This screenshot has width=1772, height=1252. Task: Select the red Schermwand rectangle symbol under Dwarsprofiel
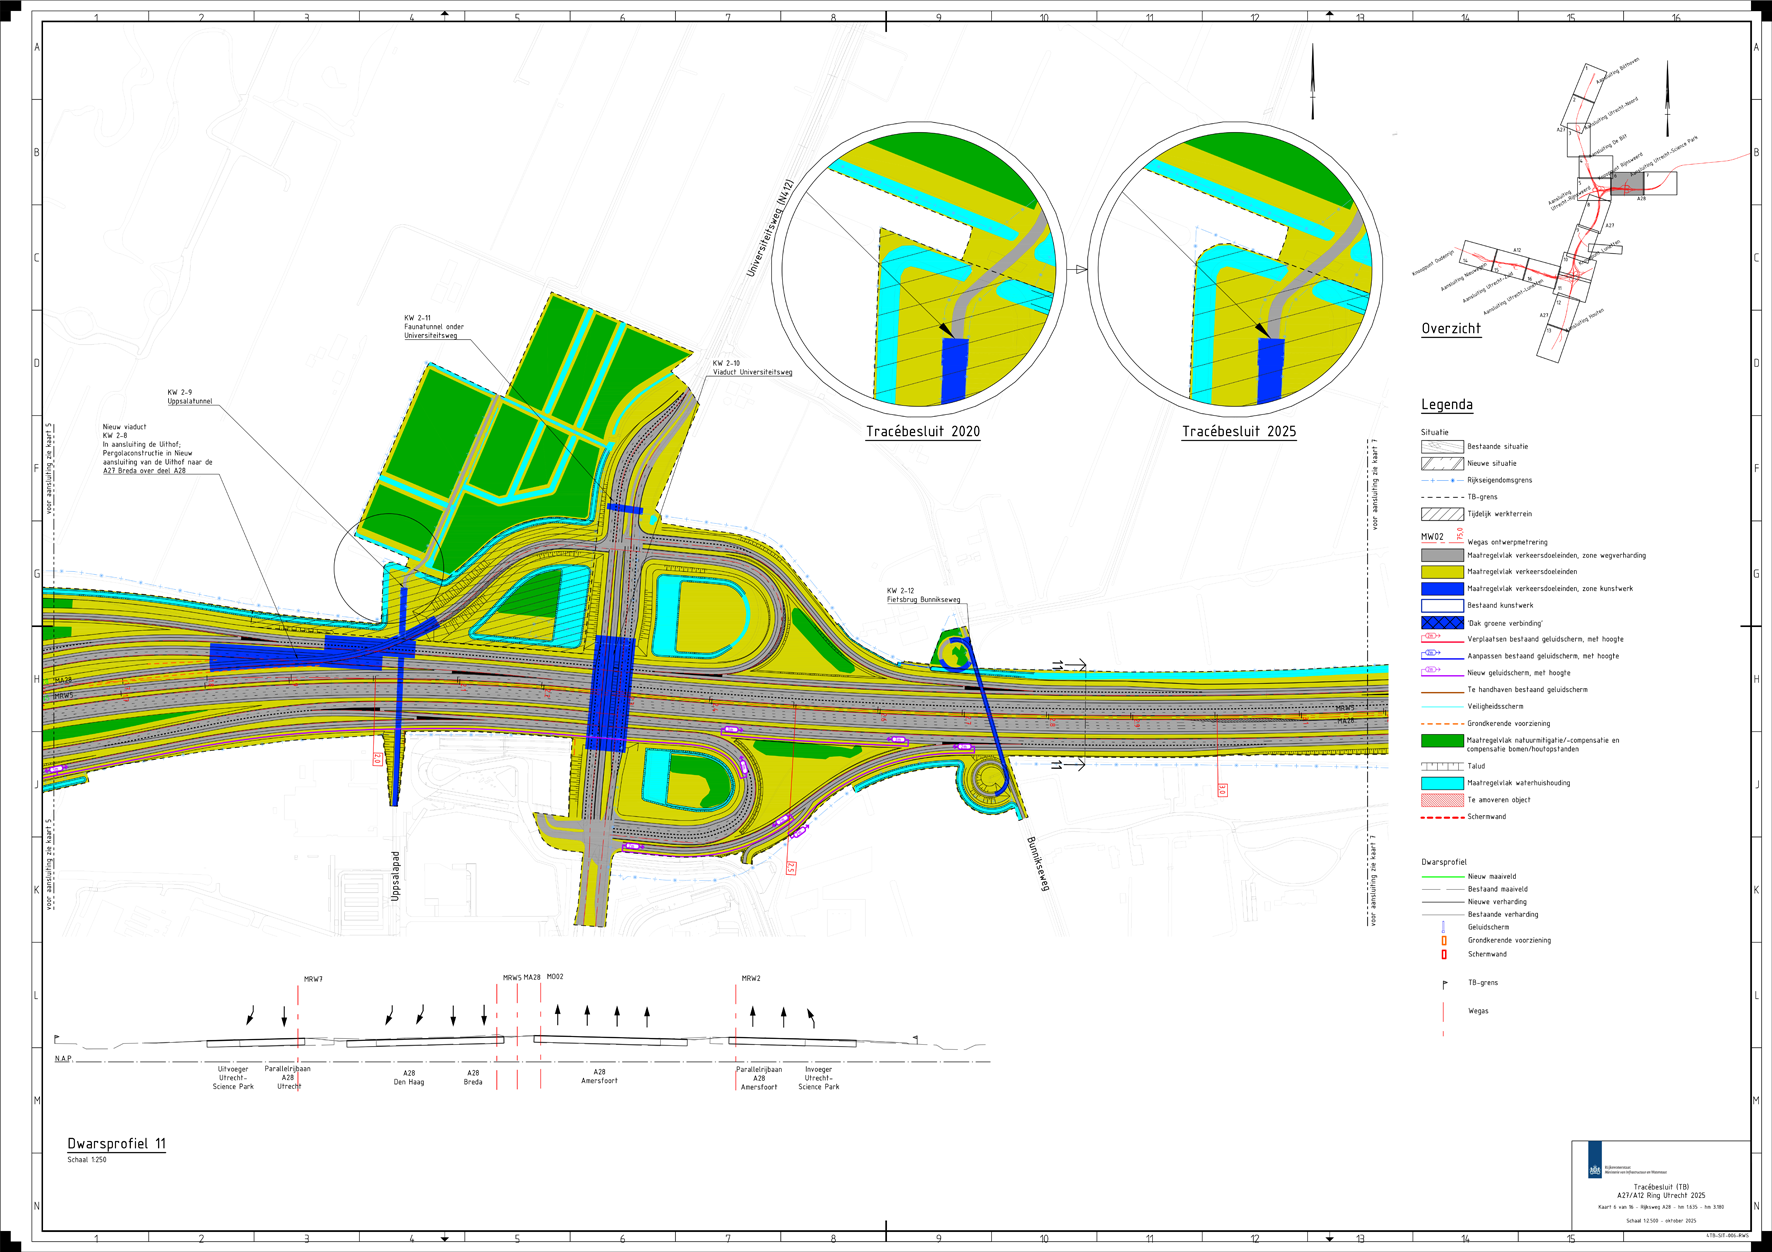(x=1443, y=954)
